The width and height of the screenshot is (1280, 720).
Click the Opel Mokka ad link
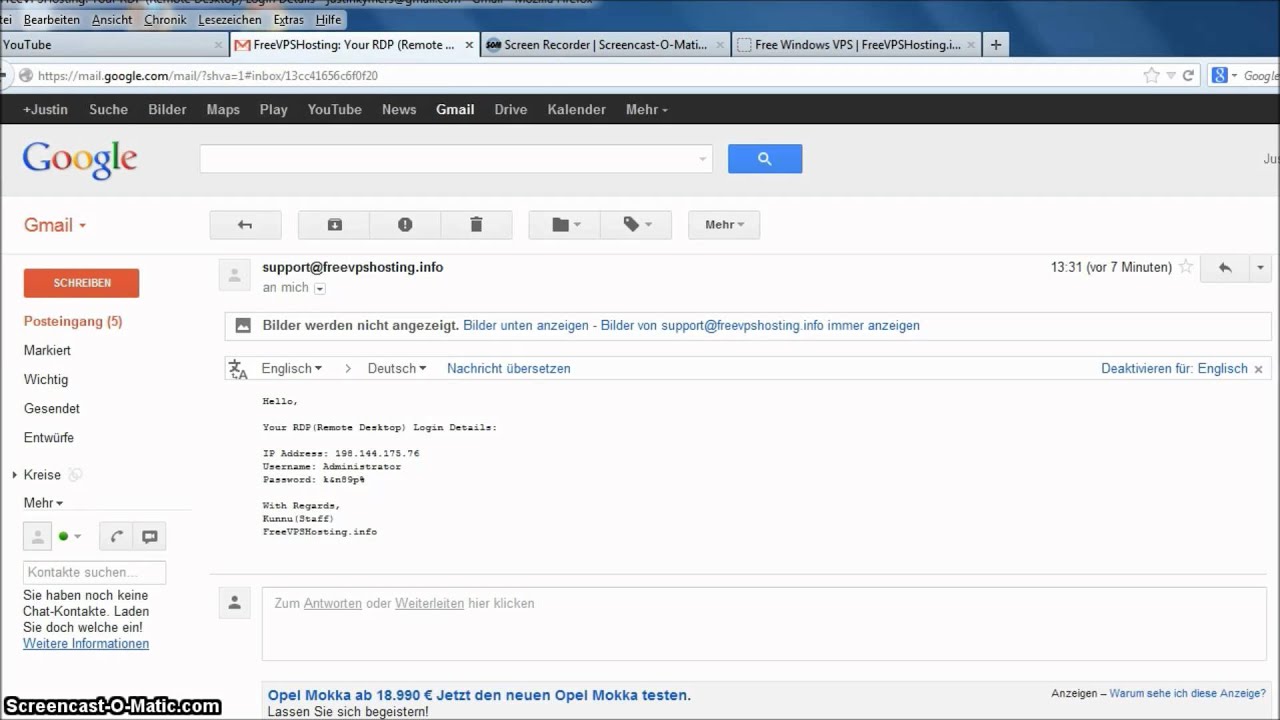tap(479, 695)
